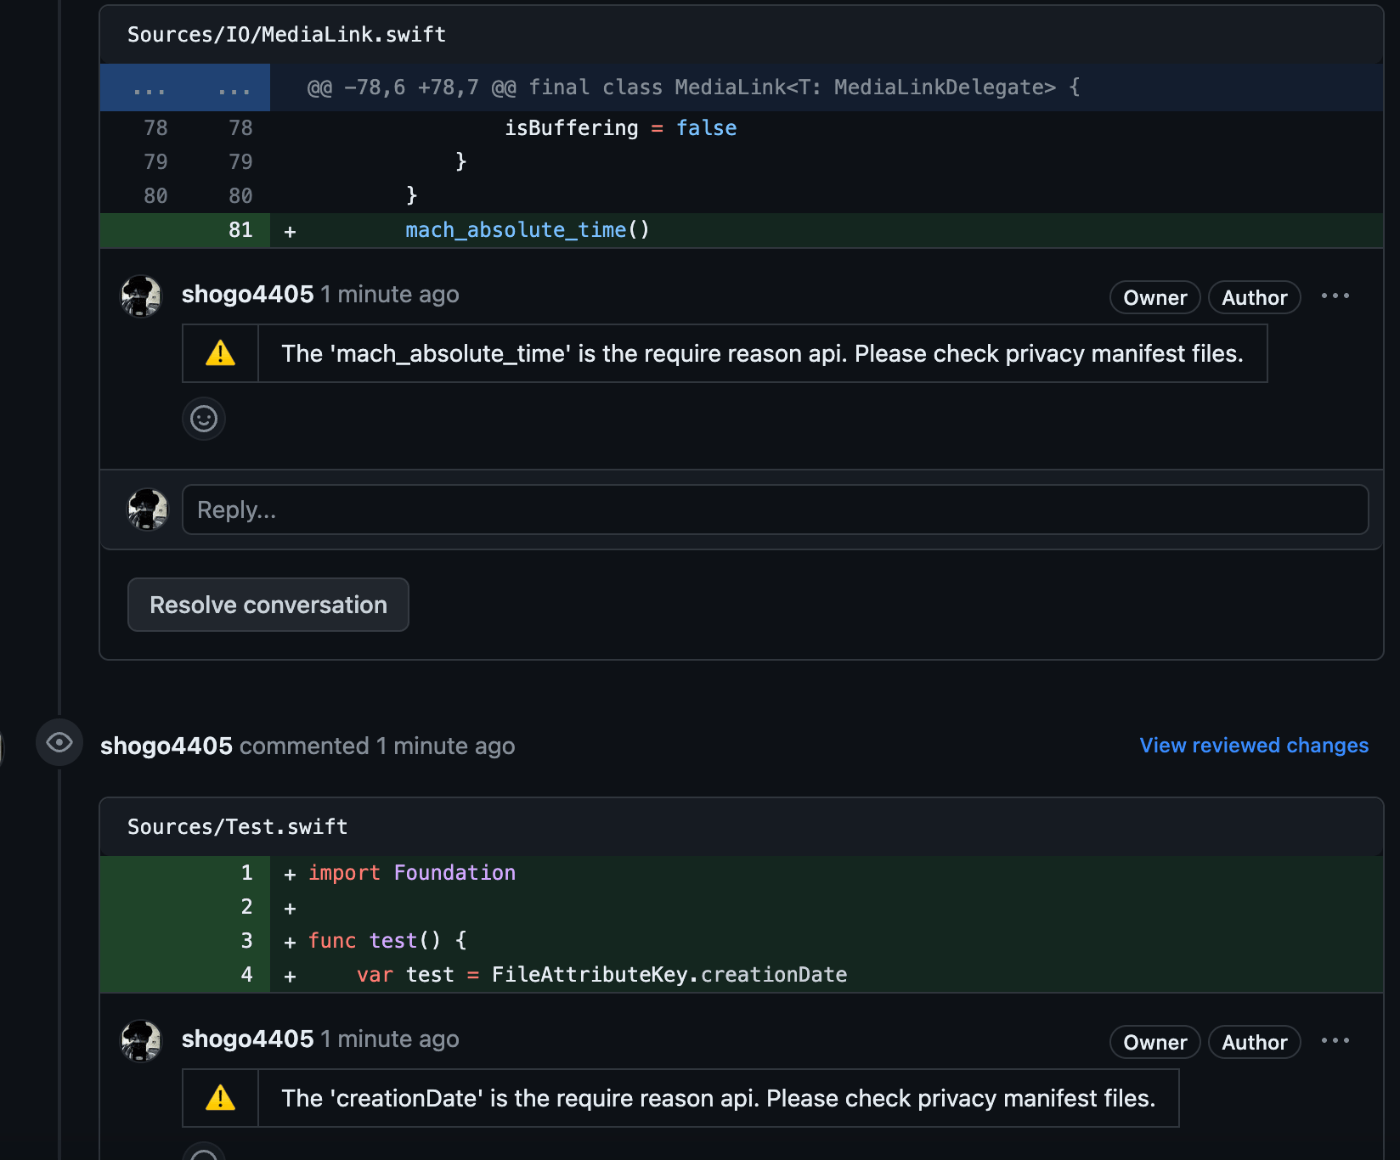
Task: Open the Sources/IO/MediaLink.swift file path
Action: click(x=286, y=35)
